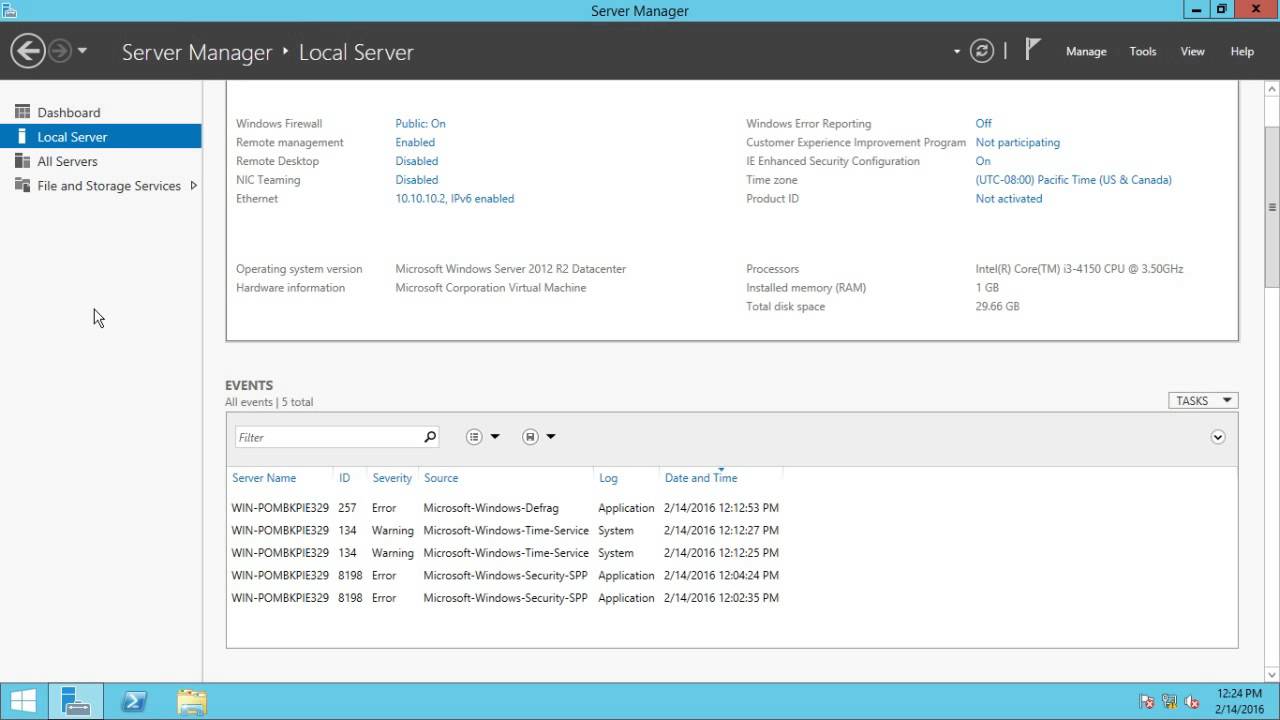Select the Dashboard icon in the sidebar

coord(22,112)
